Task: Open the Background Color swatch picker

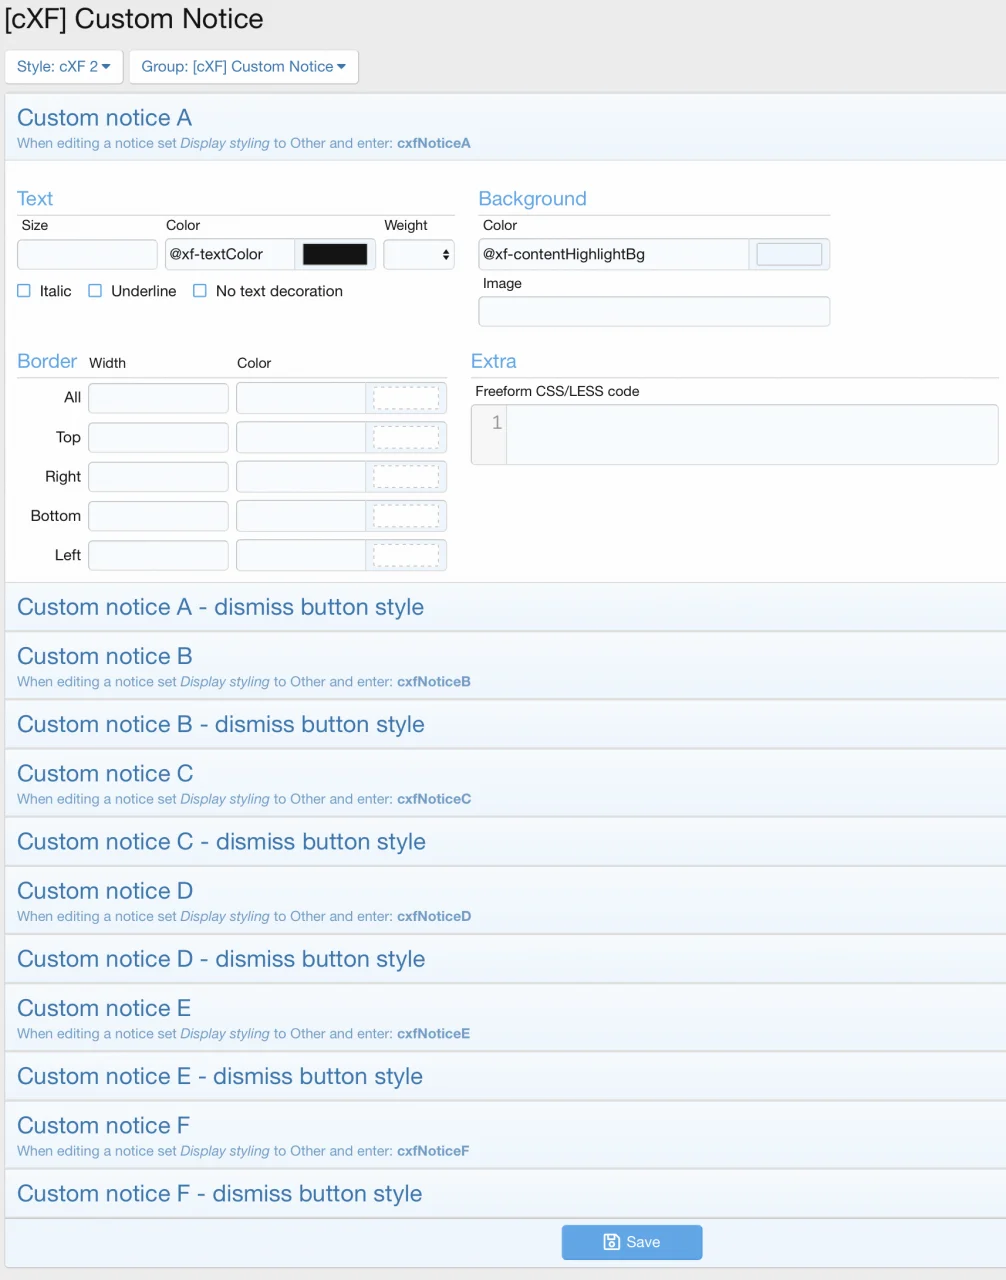Action: 789,254
